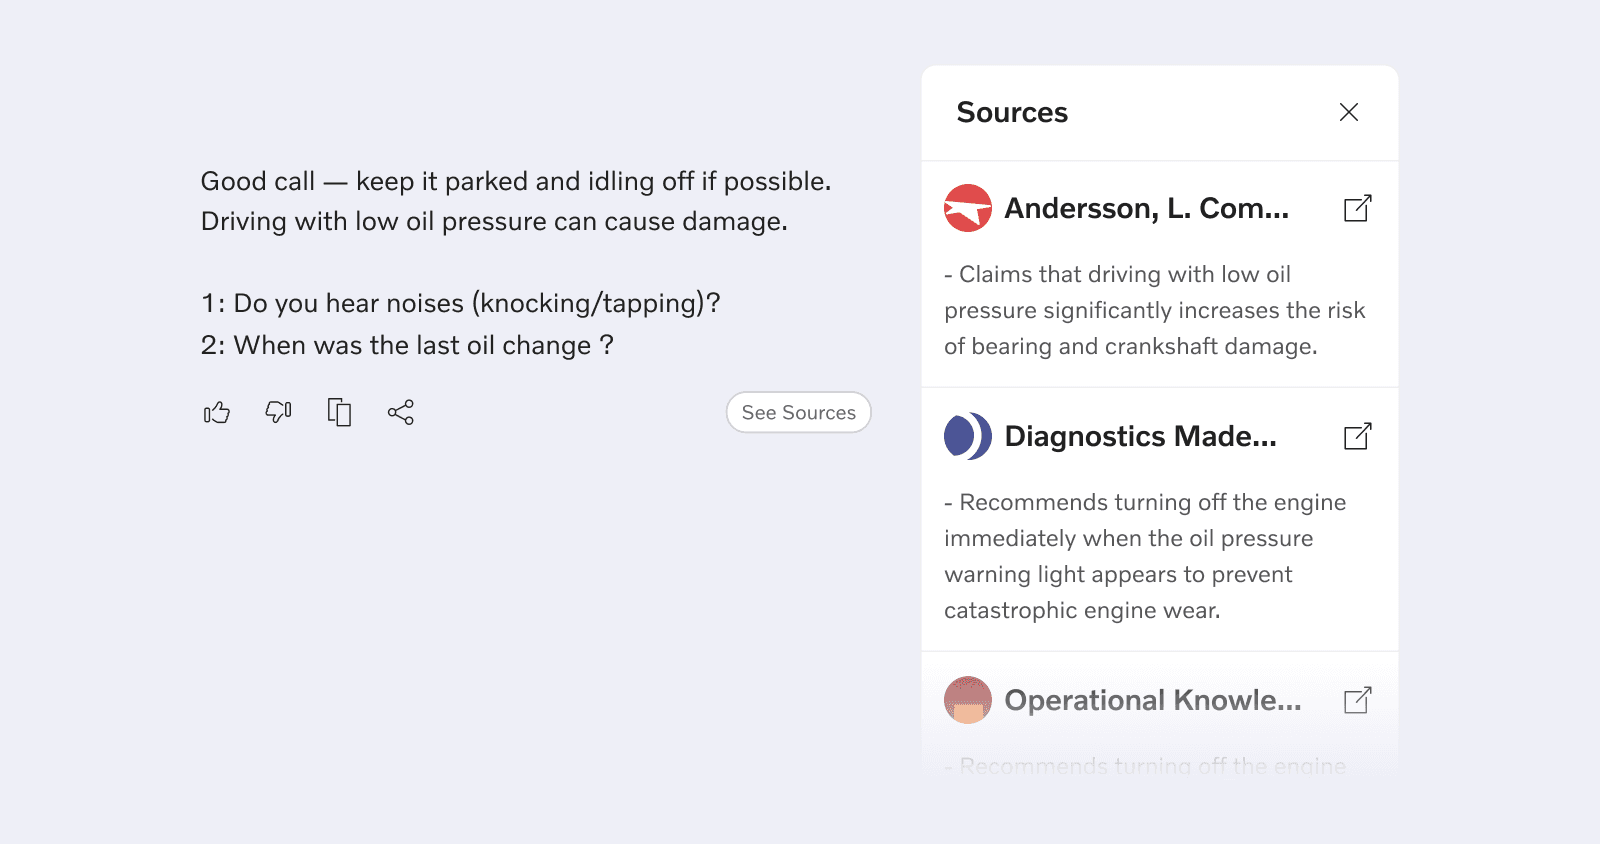The image size is (1600, 844).
Task: Open Diagnostics Made source in new window
Action: 1357,436
